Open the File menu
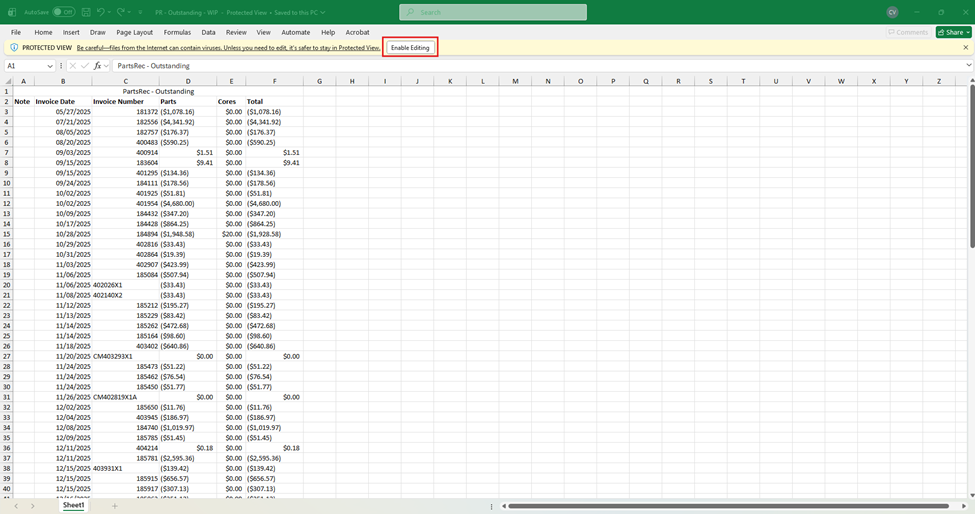This screenshot has height=514, width=975. 16,32
